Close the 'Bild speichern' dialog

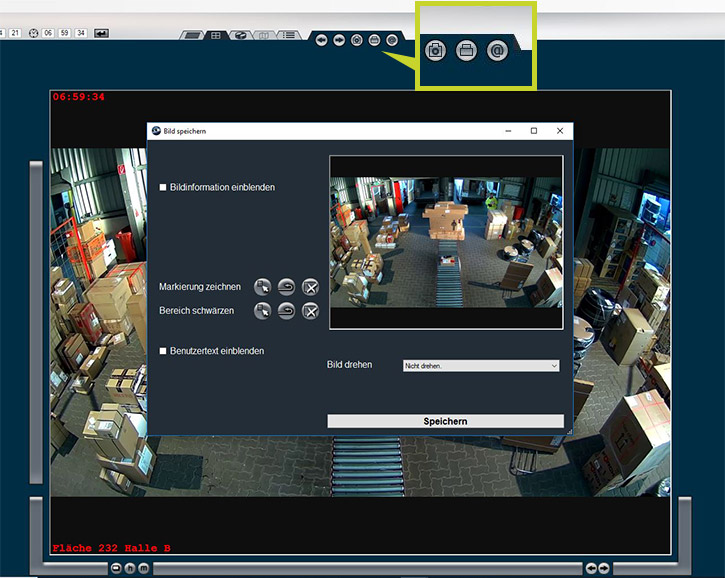(x=560, y=131)
